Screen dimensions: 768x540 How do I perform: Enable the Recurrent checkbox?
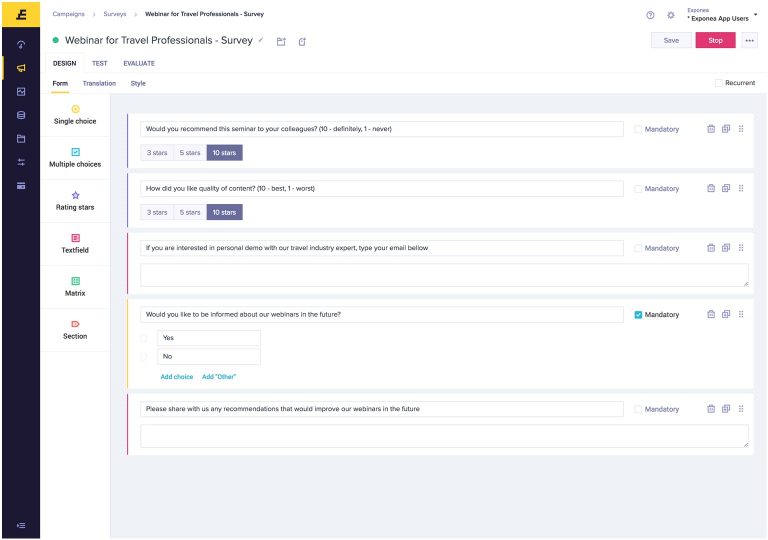click(x=719, y=83)
